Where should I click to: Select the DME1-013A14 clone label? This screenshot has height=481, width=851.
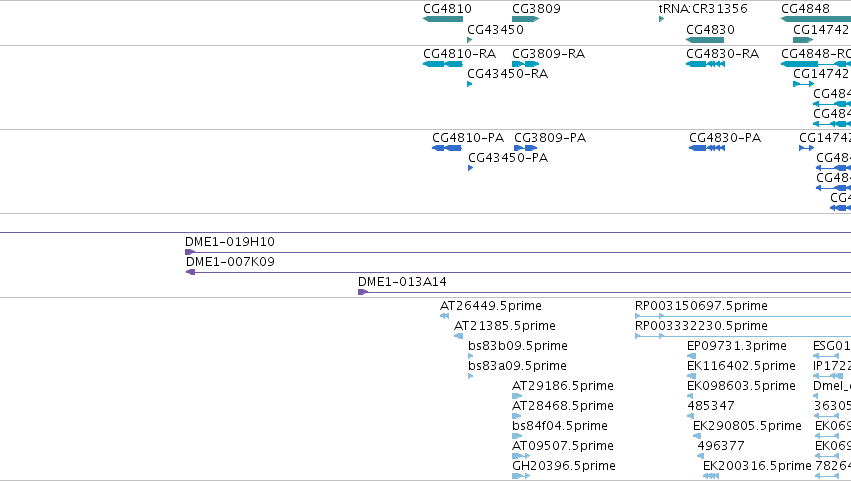click(x=402, y=282)
